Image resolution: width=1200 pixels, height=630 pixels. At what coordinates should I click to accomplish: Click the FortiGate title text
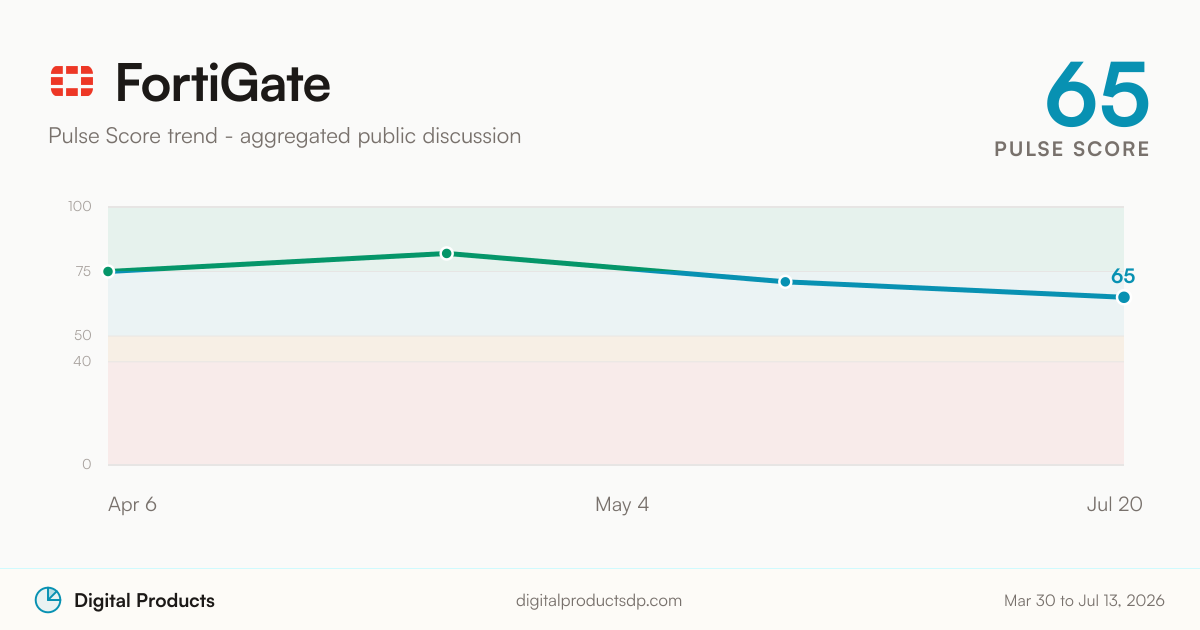(223, 82)
